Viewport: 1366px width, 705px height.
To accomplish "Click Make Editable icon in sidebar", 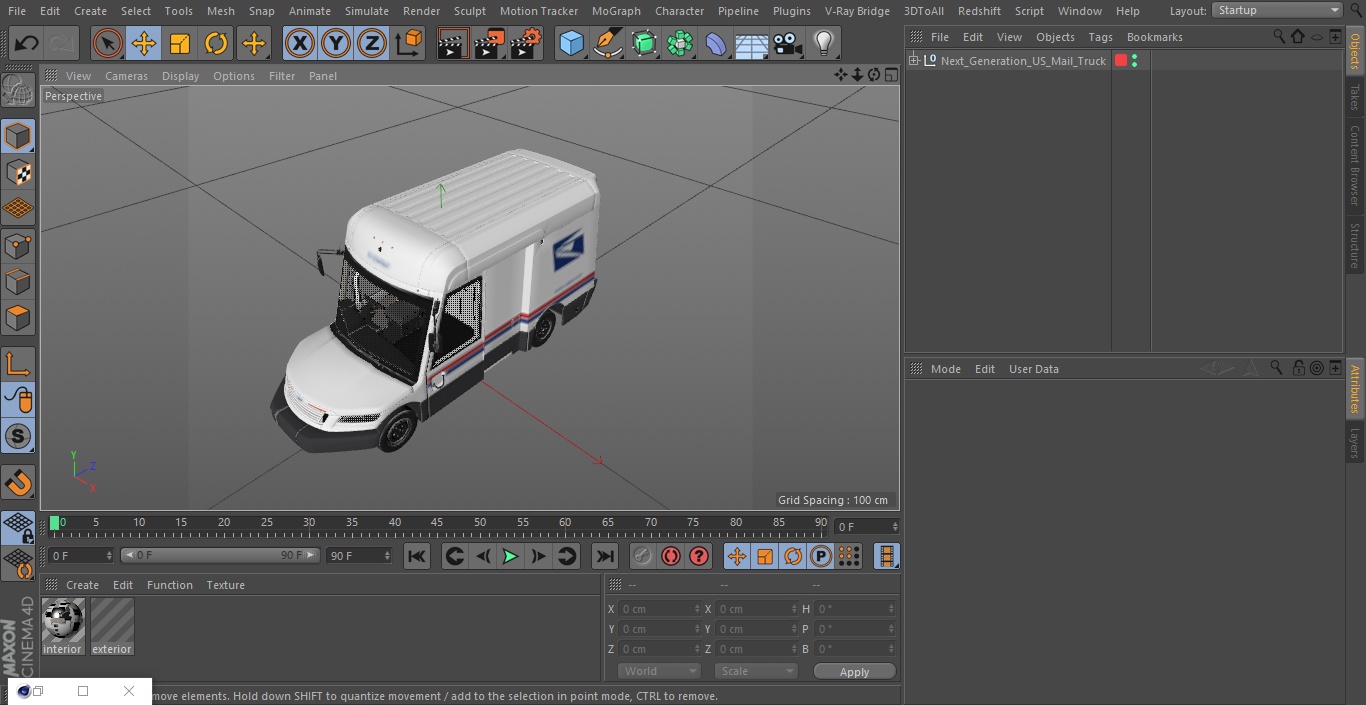I will pos(18,92).
